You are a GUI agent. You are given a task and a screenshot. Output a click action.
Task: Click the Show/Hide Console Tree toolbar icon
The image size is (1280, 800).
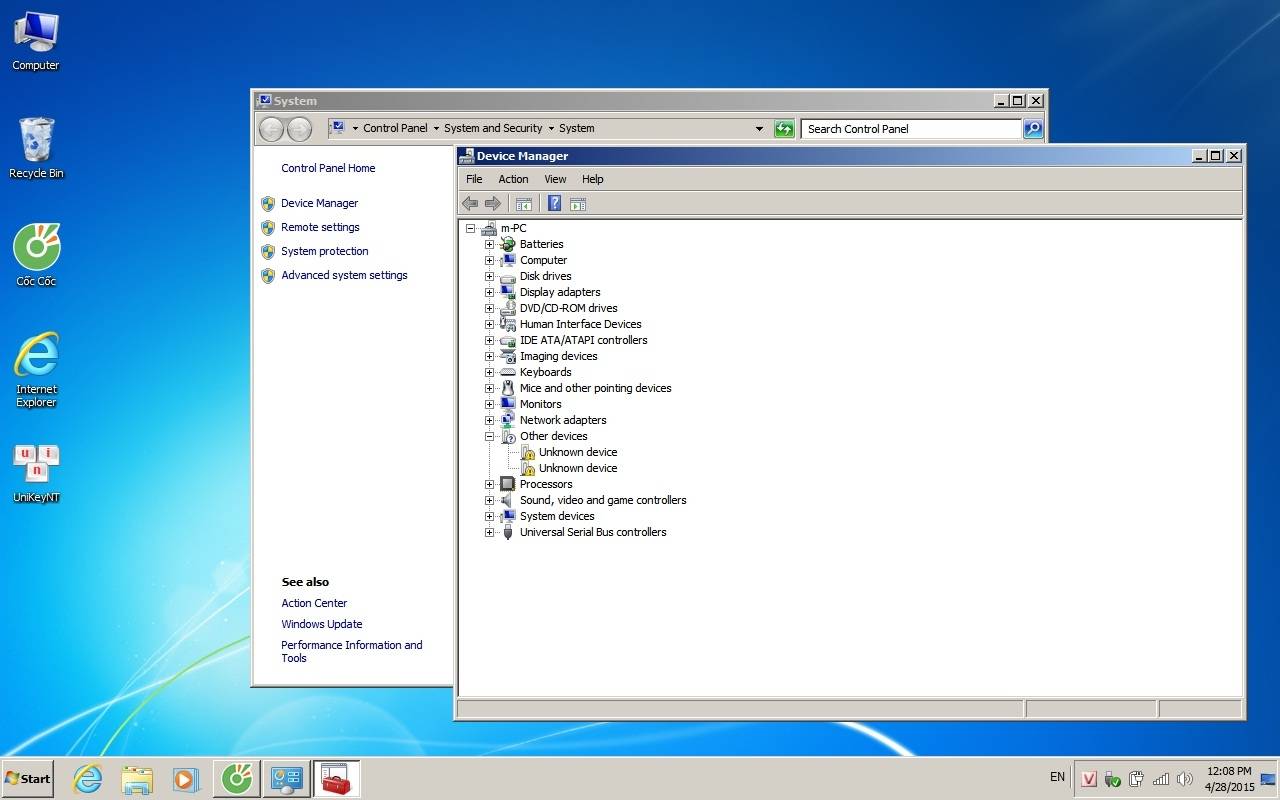point(523,204)
